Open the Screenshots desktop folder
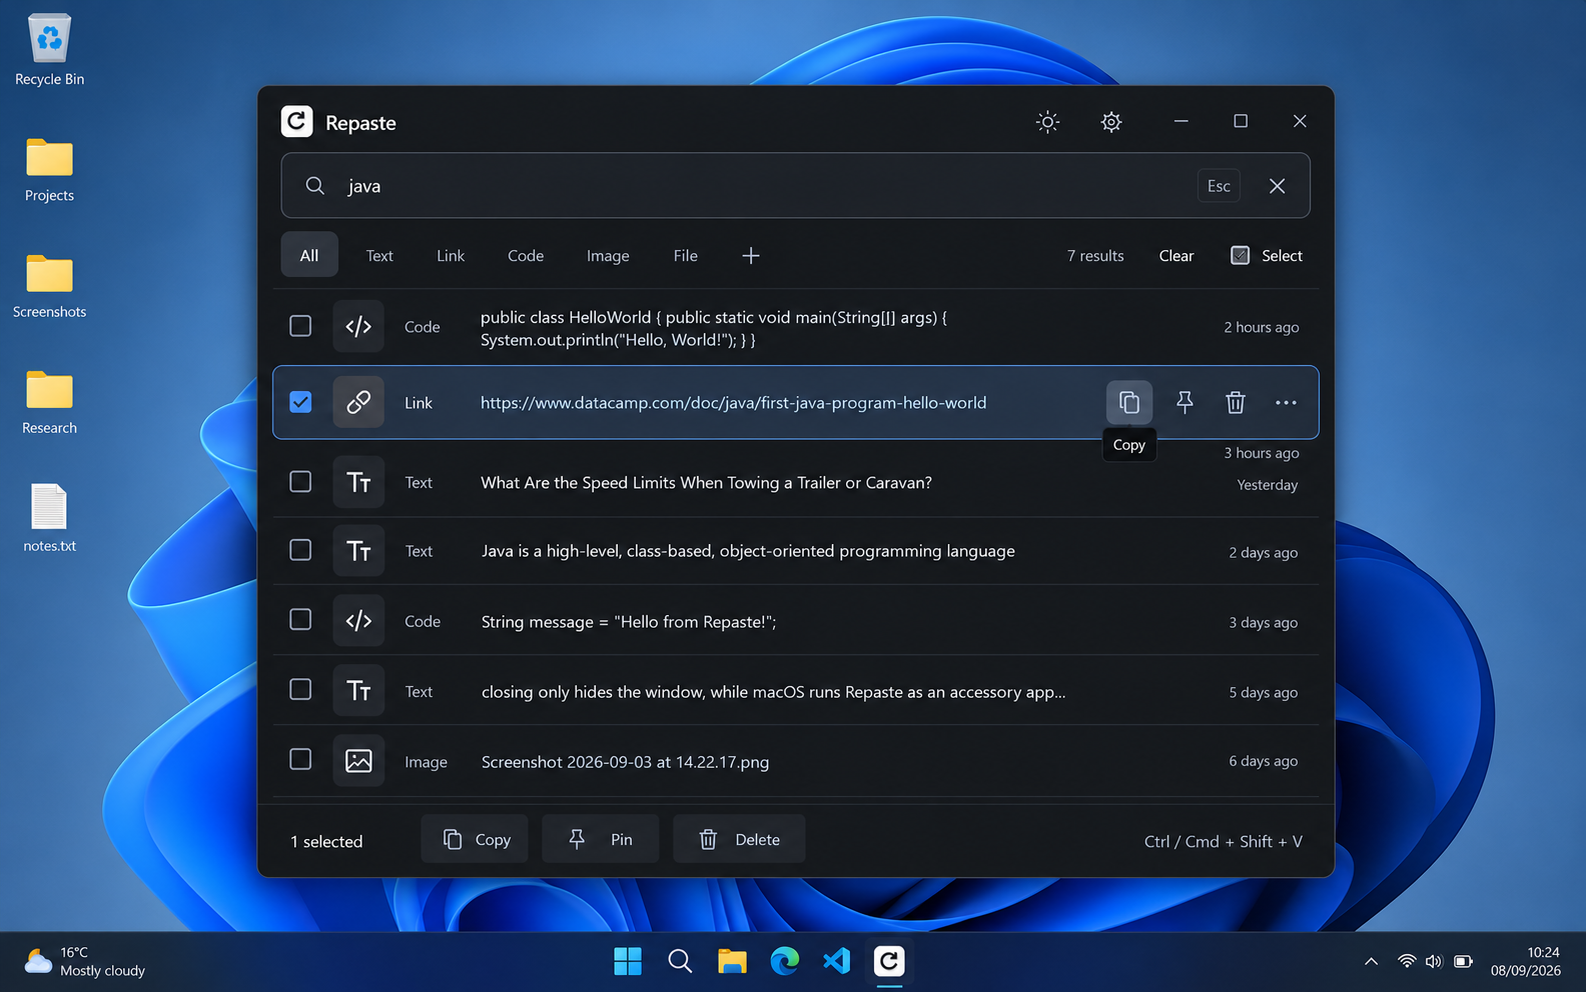 click(49, 286)
